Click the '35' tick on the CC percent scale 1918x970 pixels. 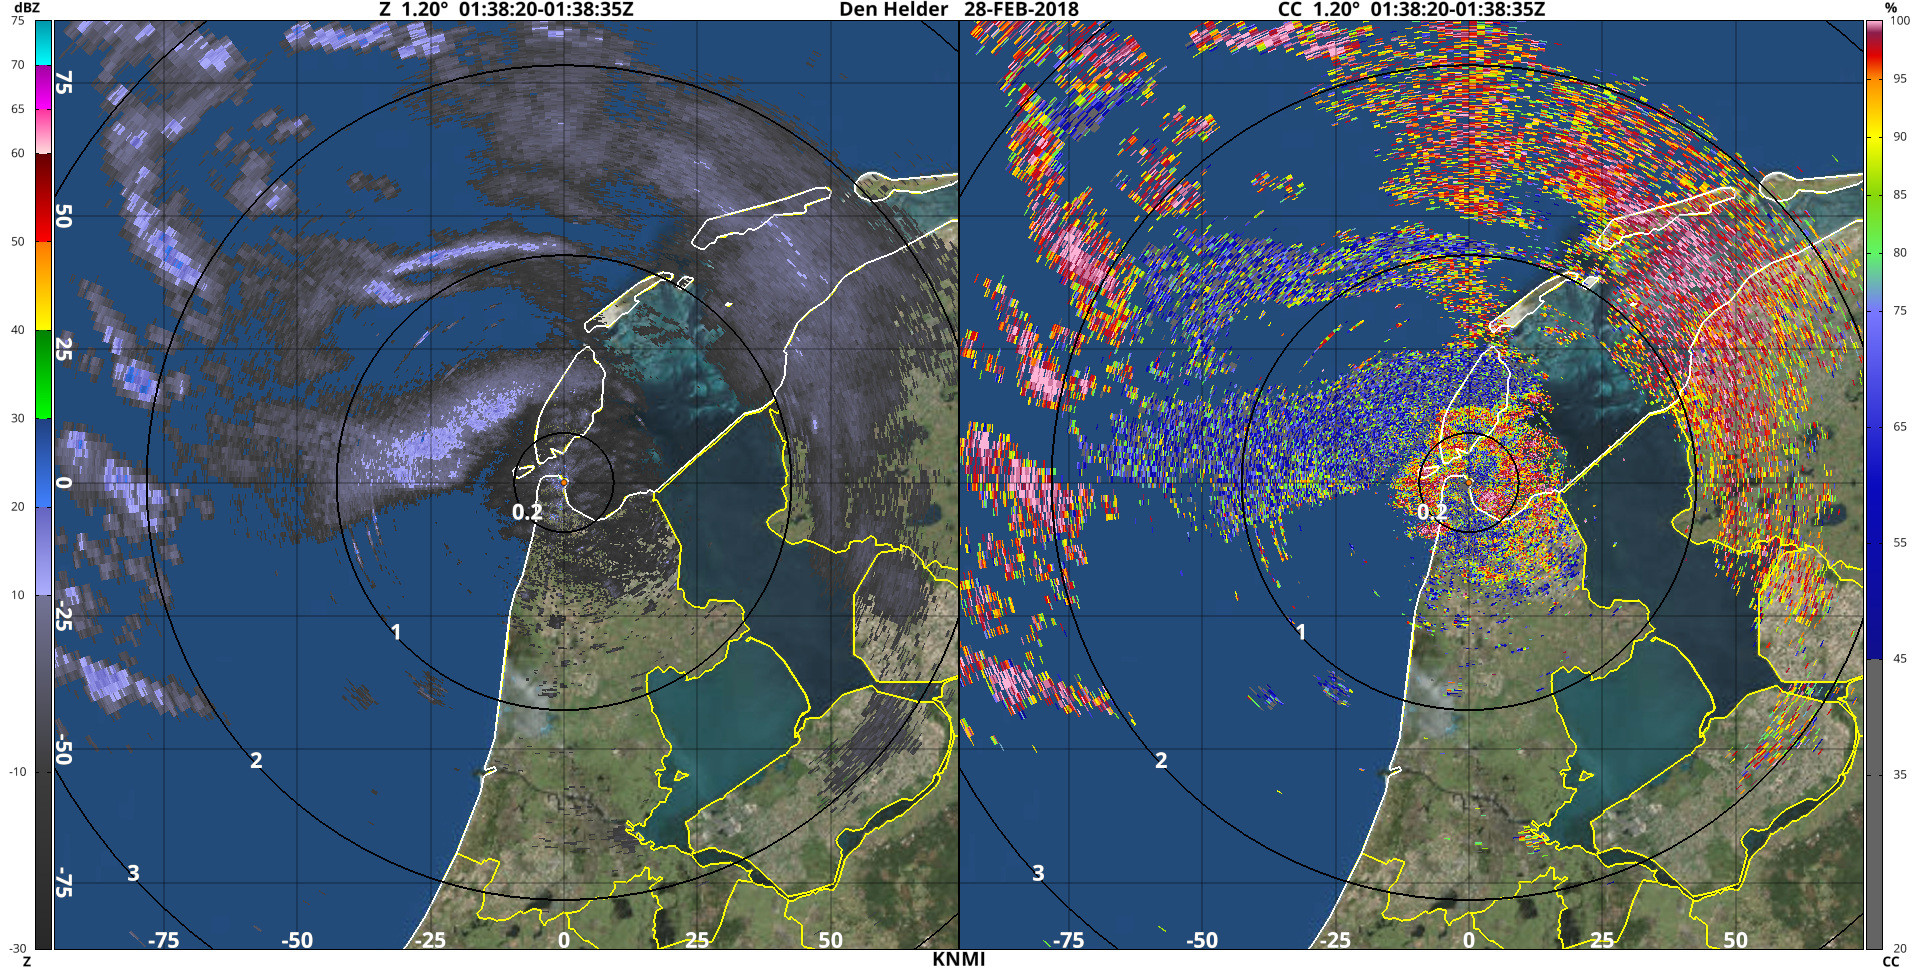tap(1900, 775)
